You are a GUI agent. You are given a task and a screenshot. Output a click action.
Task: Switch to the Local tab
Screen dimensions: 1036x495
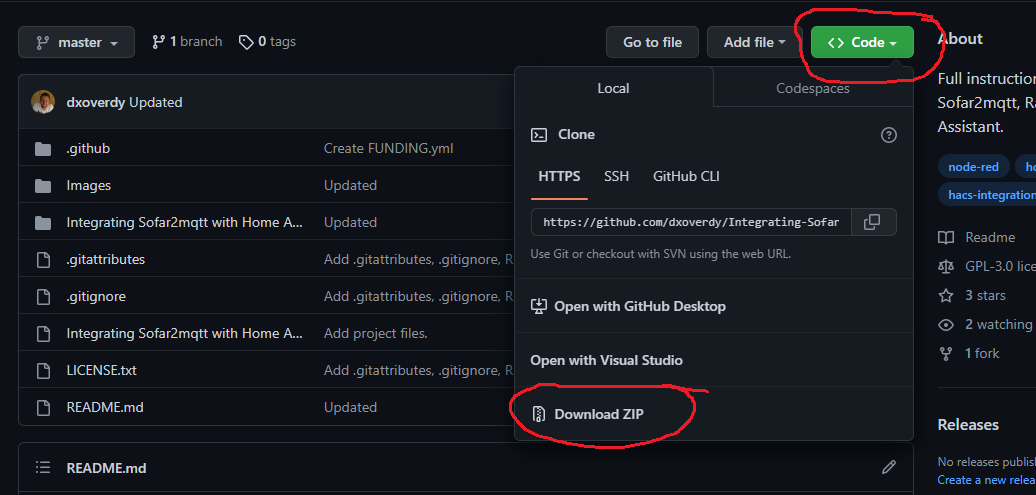(x=613, y=88)
